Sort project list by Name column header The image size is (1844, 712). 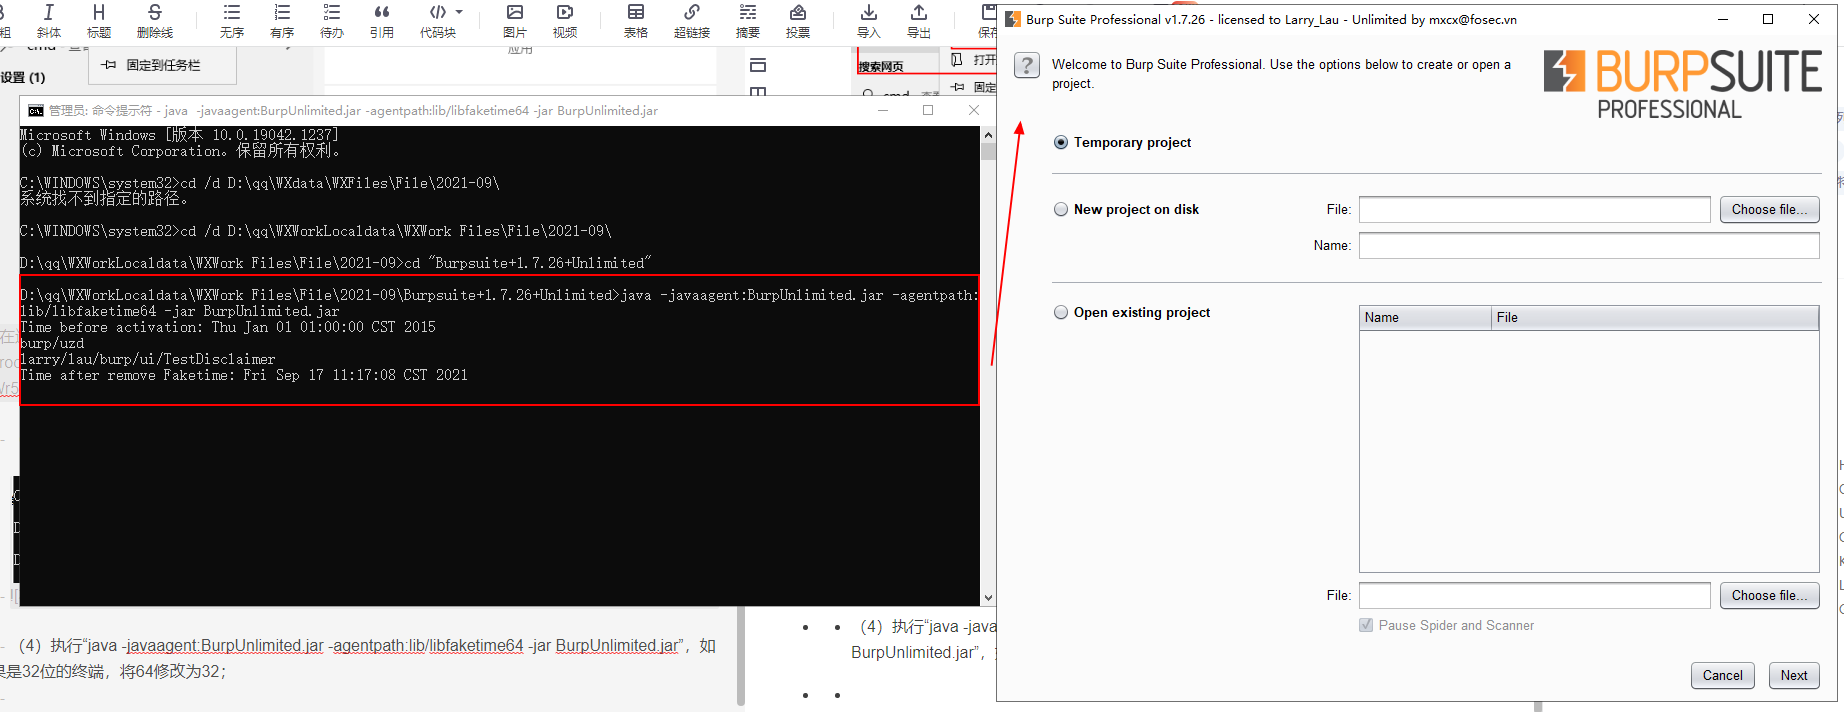(x=1425, y=317)
